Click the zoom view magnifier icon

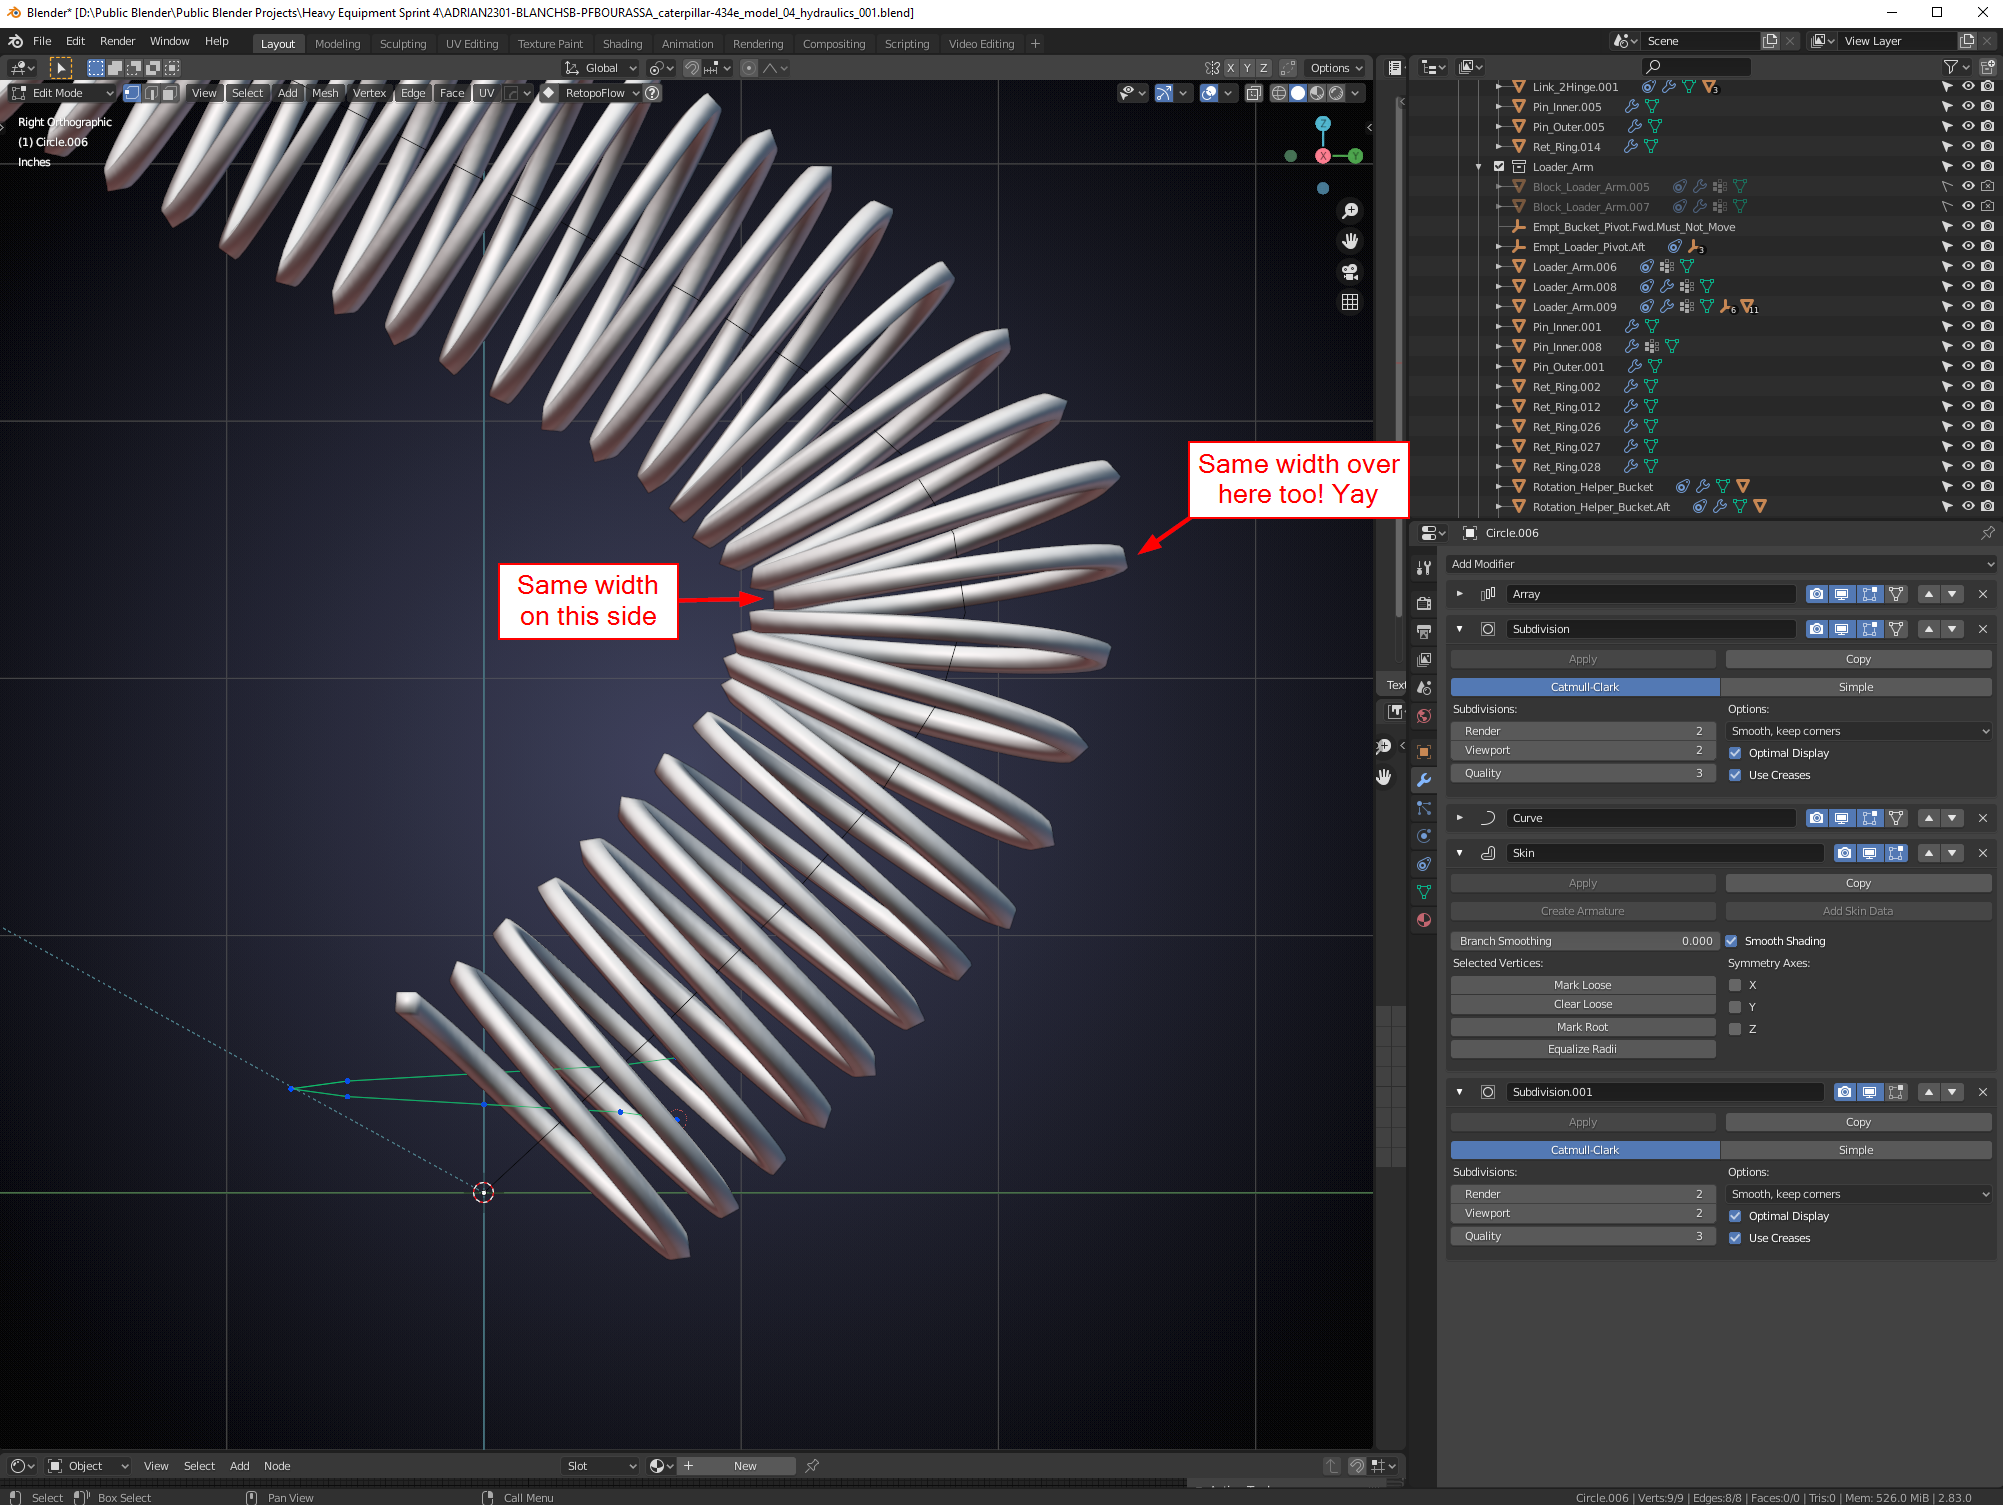pyautogui.click(x=1350, y=211)
